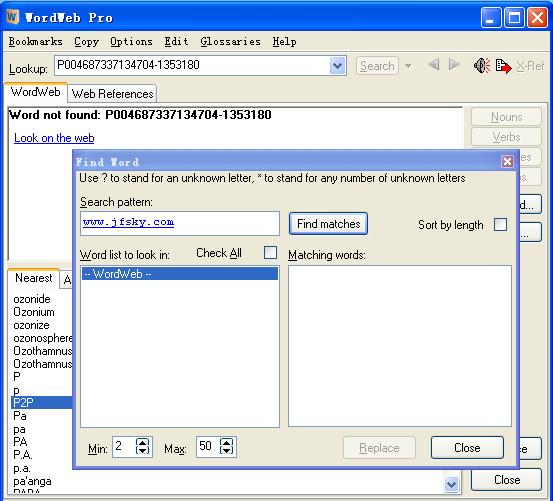Close the Find Word dialog with X
The image size is (553, 501).
[x=507, y=161]
